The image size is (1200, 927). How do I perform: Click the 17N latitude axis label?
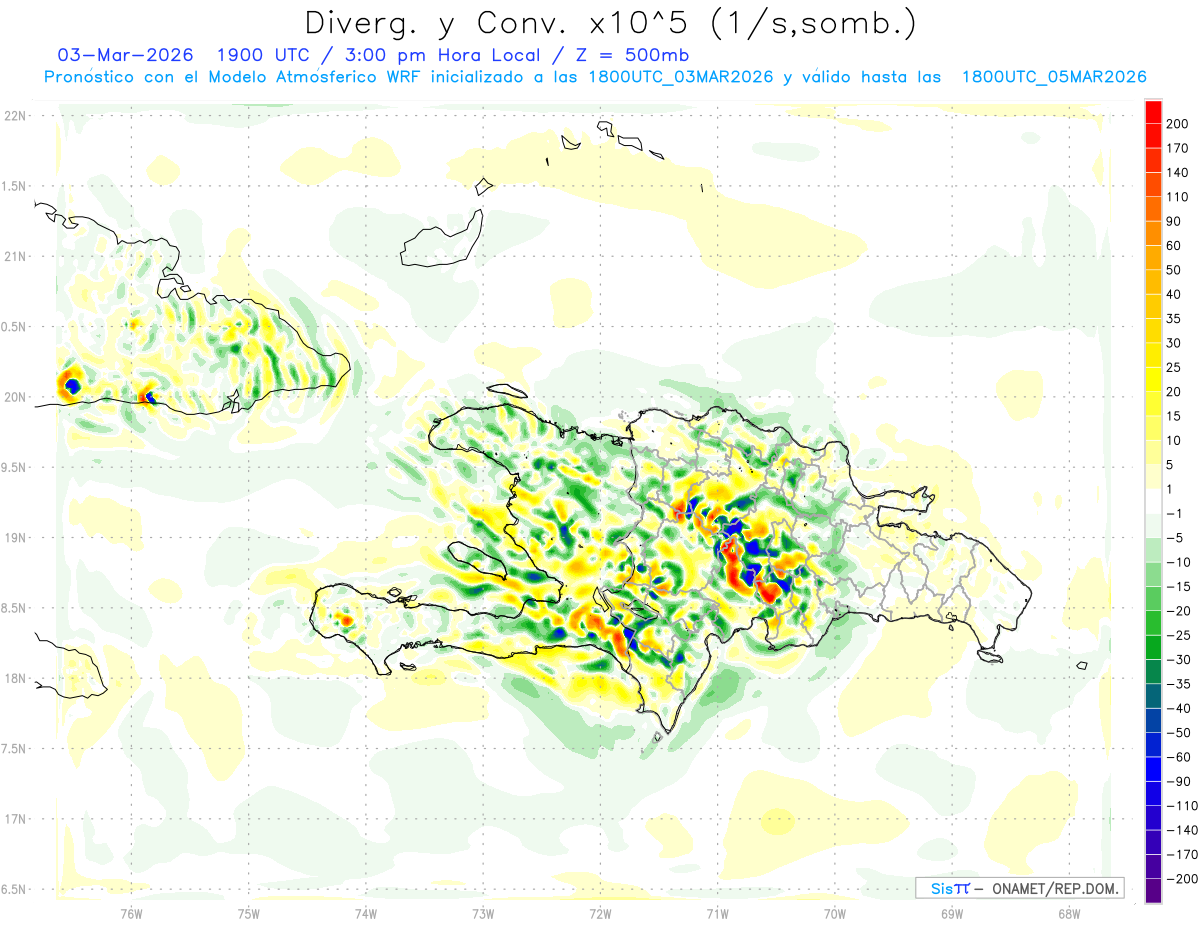[14, 819]
